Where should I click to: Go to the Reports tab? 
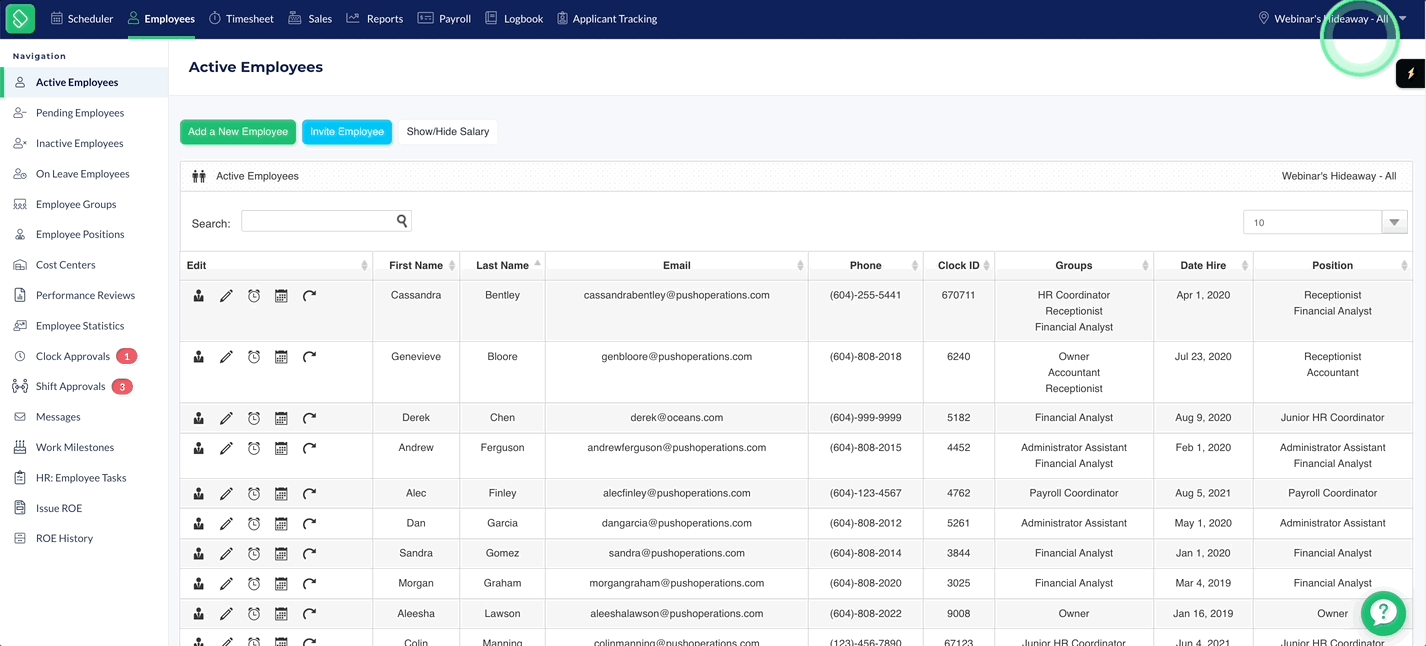pos(375,19)
